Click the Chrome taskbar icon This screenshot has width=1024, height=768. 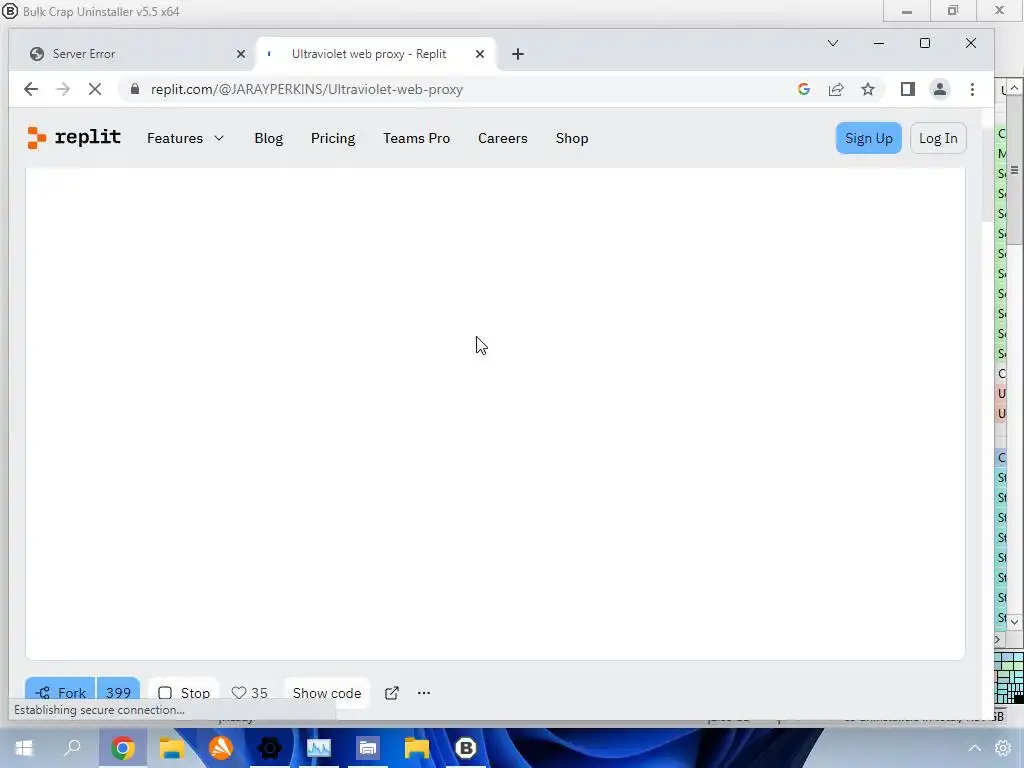pos(123,748)
